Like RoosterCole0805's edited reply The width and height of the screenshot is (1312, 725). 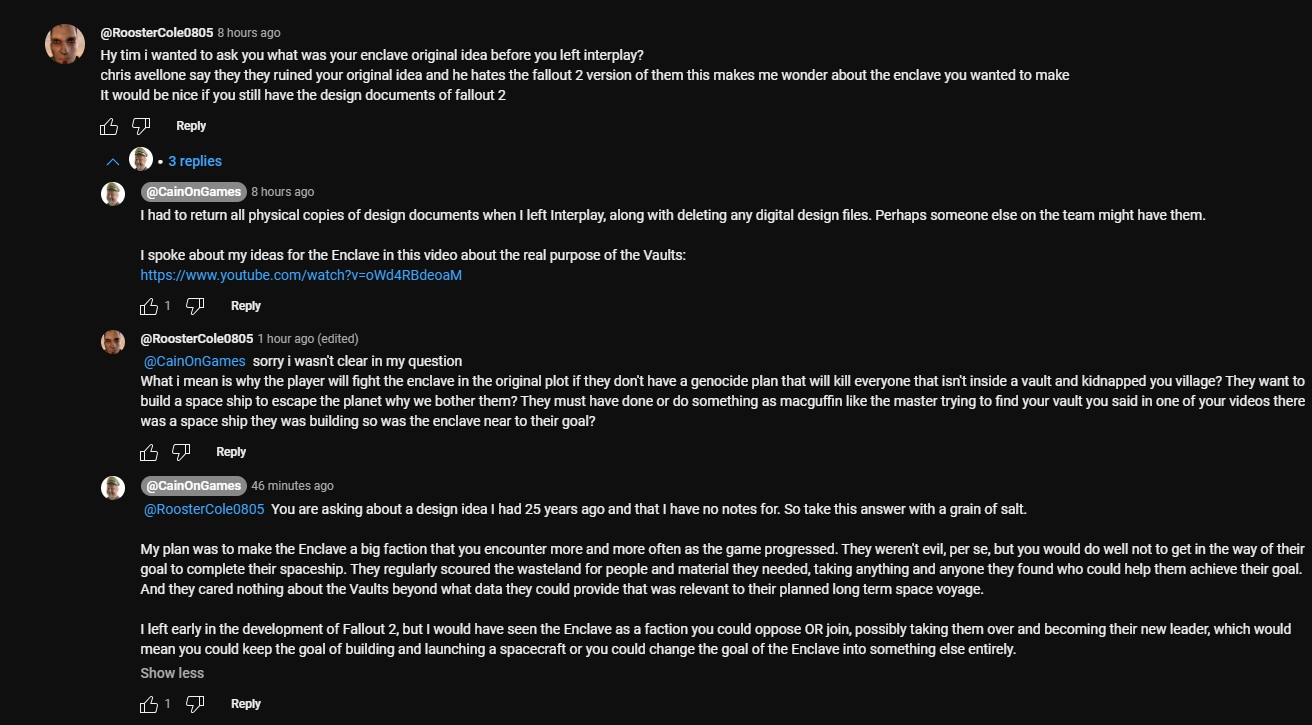click(x=149, y=452)
